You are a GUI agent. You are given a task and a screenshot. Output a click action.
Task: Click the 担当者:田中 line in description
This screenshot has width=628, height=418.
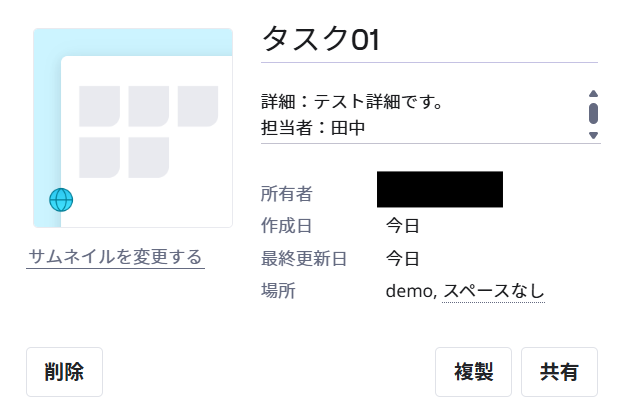[x=313, y=128]
